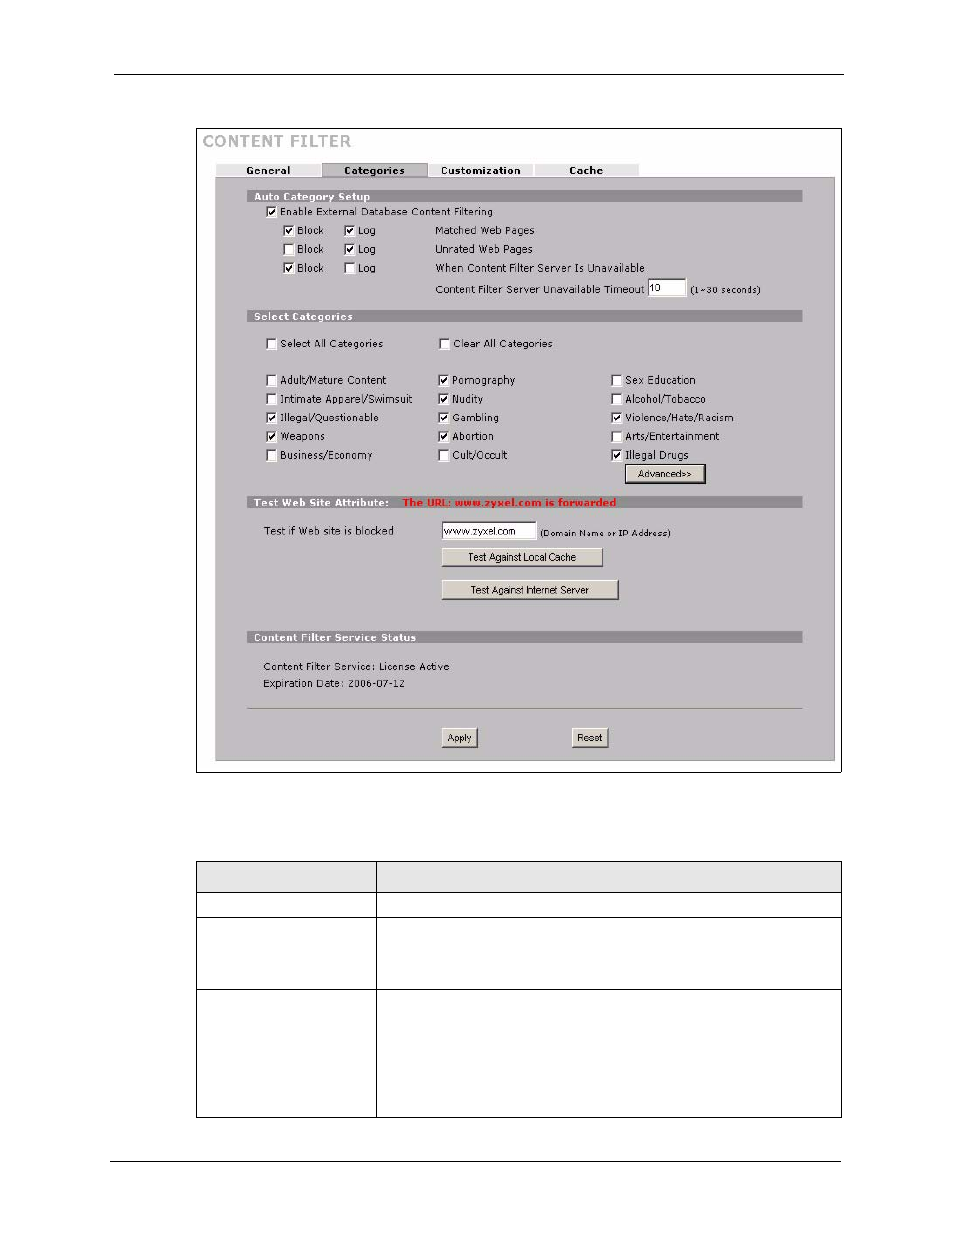Screen dimensions: 954x1235
Task: Toggle Block when filter server unavailable
Action: click(x=289, y=269)
